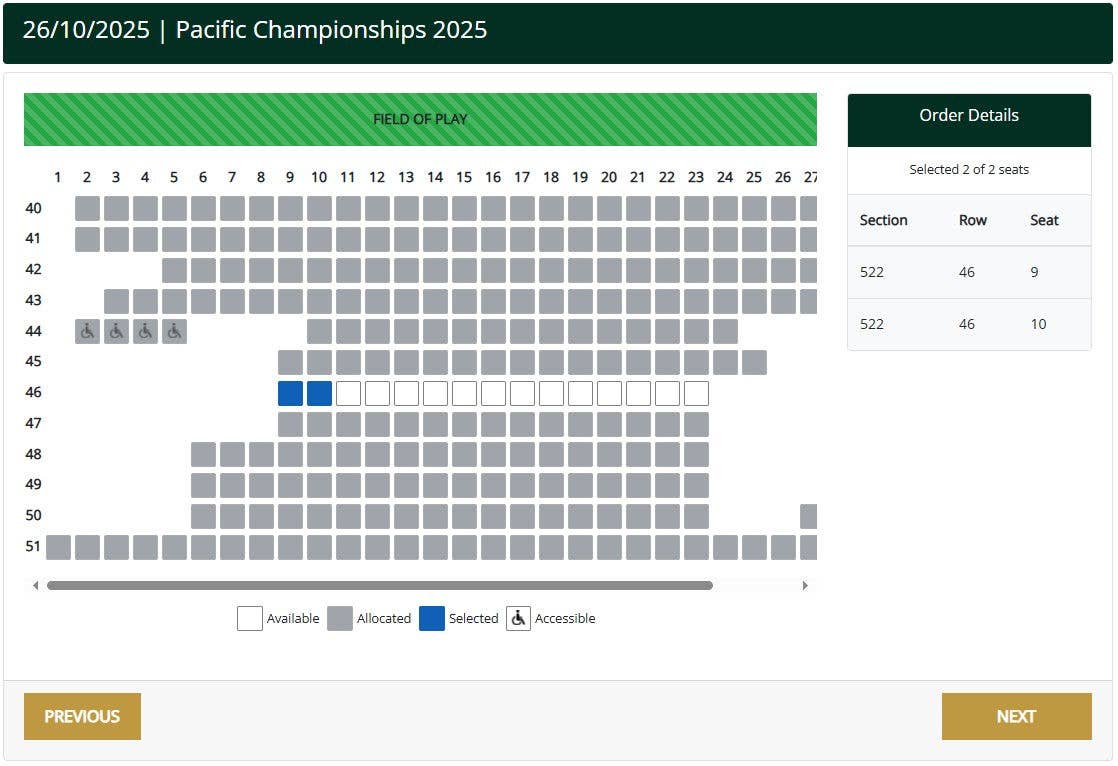This screenshot has width=1118, height=766.
Task: Select available seat 15 in row 46
Action: [464, 393]
